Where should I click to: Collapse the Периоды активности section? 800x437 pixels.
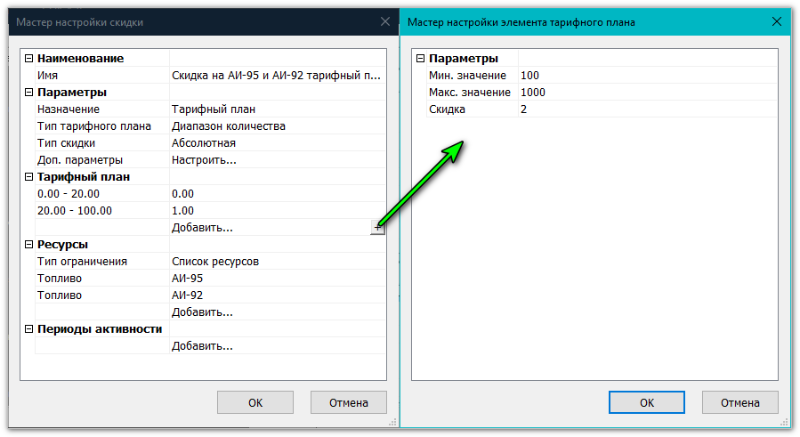point(29,329)
